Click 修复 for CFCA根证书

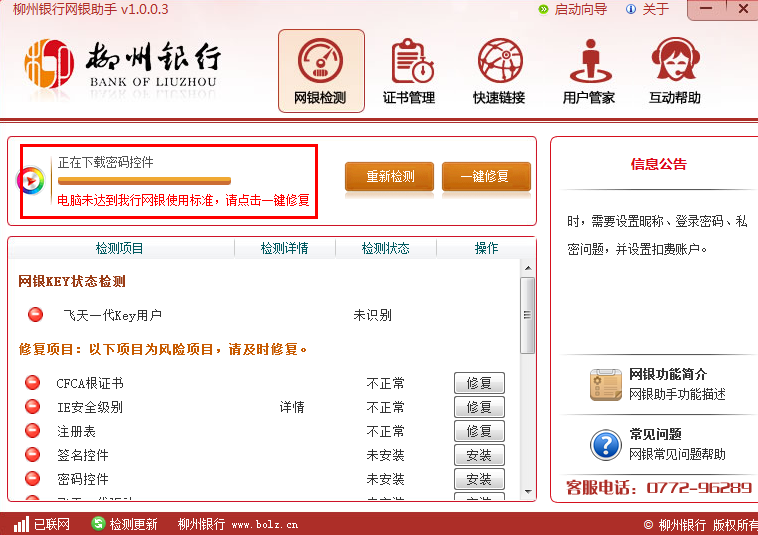(479, 383)
